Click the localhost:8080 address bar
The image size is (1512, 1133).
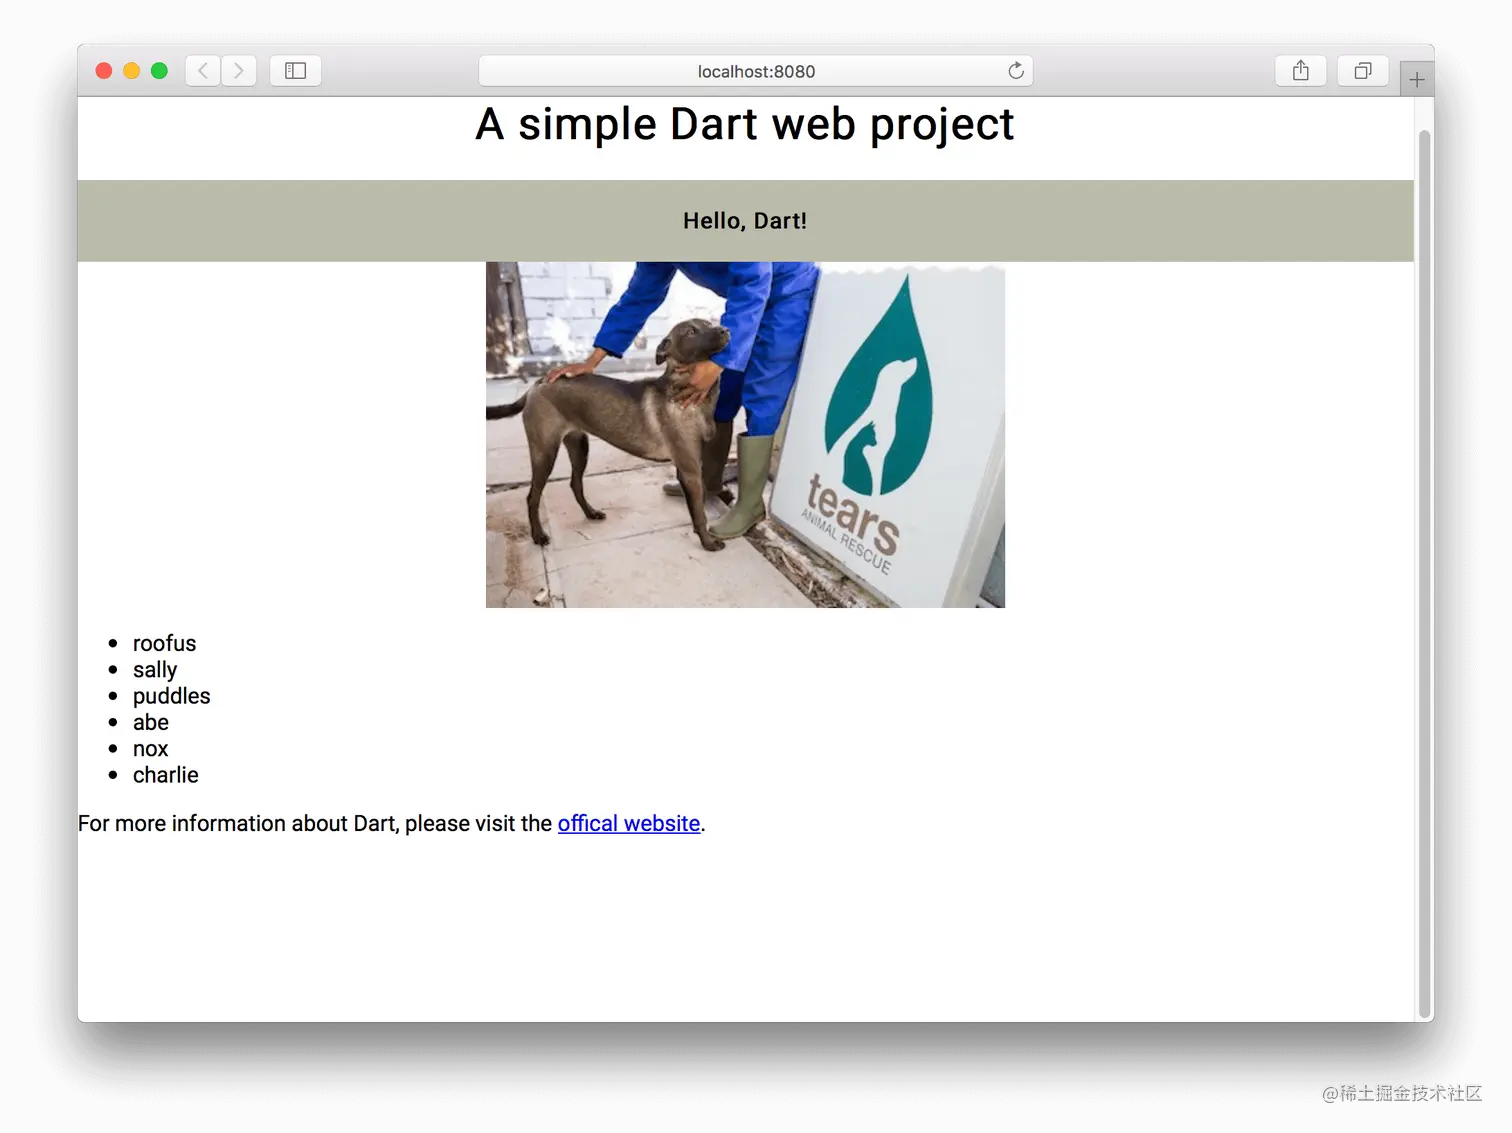click(x=756, y=71)
